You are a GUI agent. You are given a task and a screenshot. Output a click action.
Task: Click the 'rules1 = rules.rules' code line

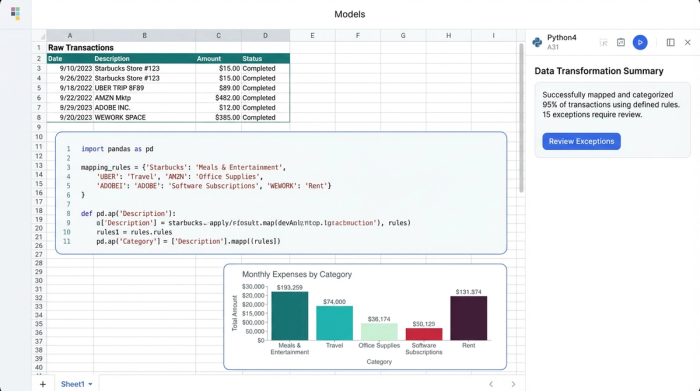click(134, 232)
